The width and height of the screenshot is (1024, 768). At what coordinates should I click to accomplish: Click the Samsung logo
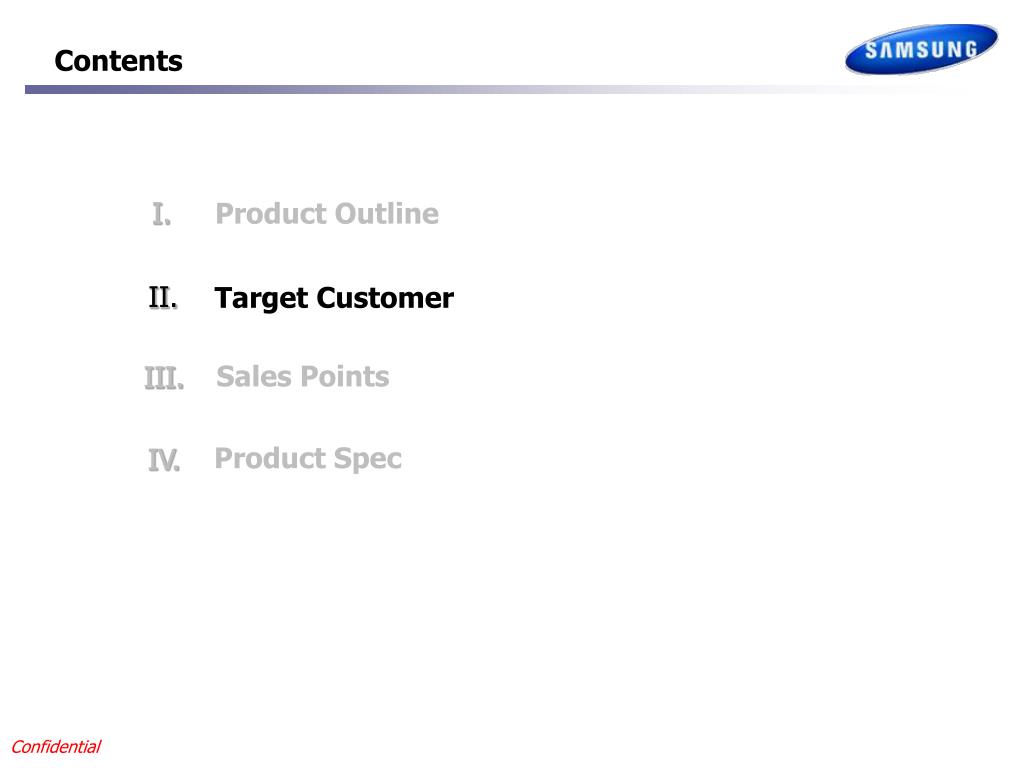921,49
